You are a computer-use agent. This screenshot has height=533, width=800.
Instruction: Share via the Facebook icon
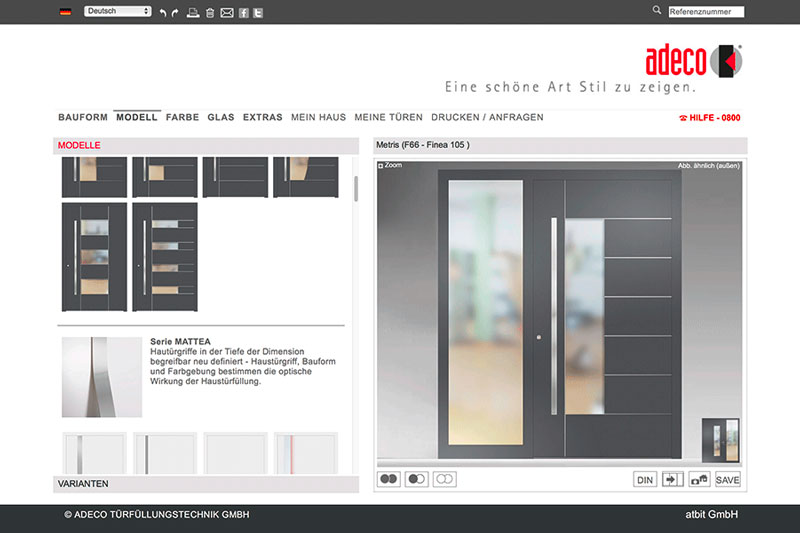(243, 12)
